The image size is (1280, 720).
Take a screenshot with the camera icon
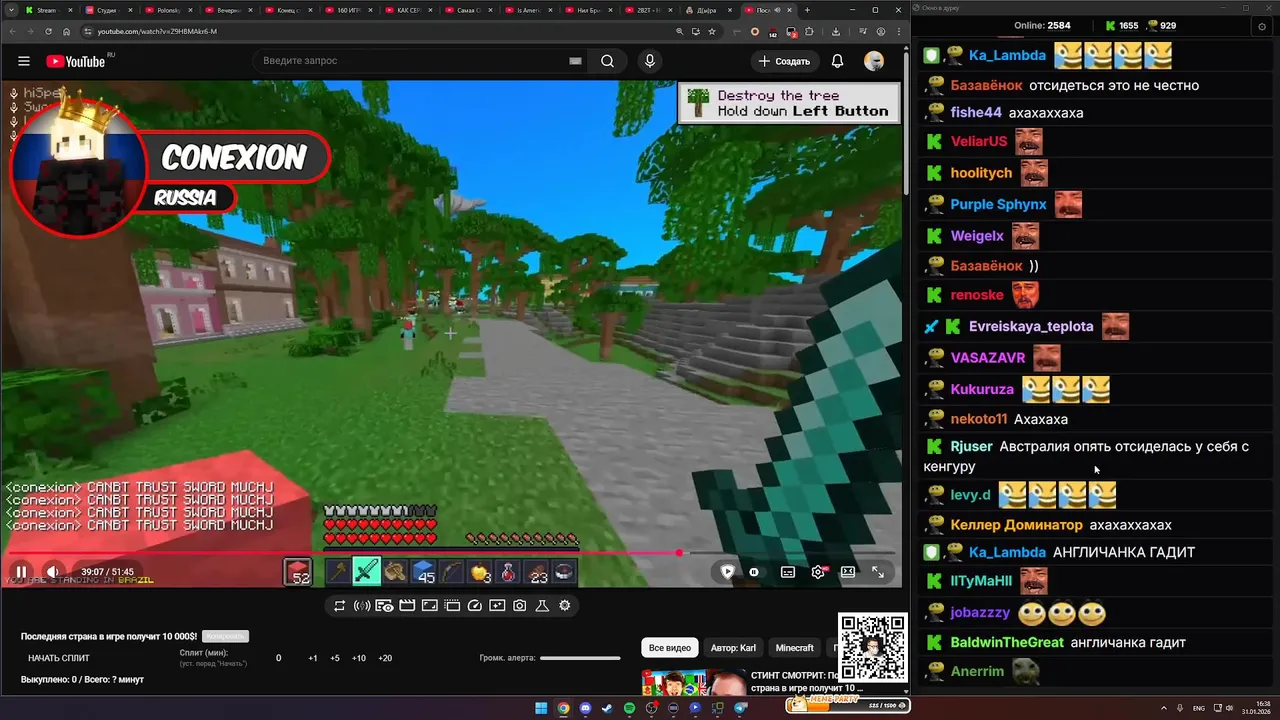point(520,606)
